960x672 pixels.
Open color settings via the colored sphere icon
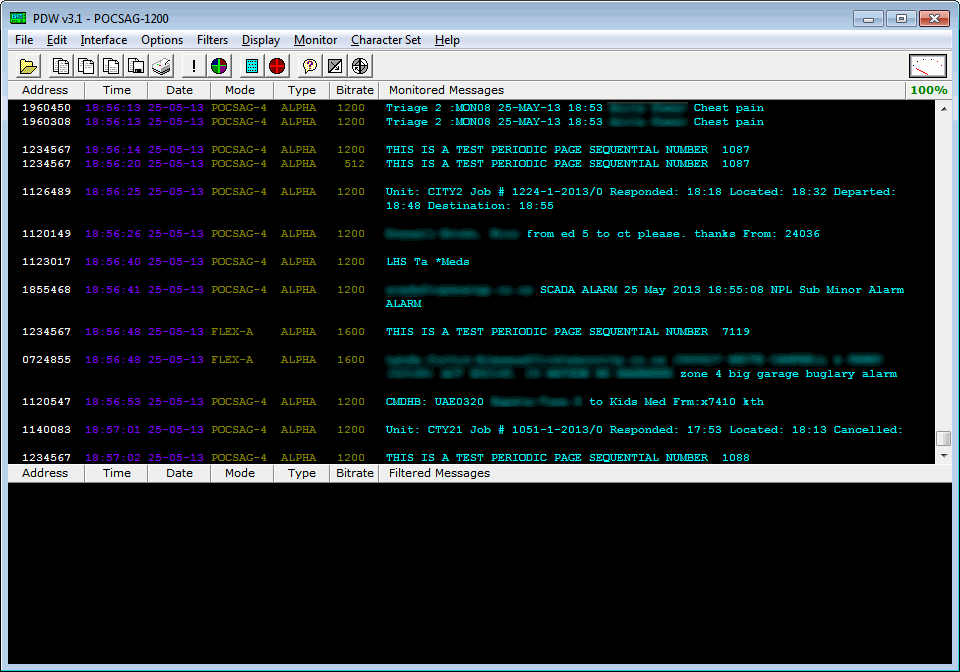(x=218, y=66)
